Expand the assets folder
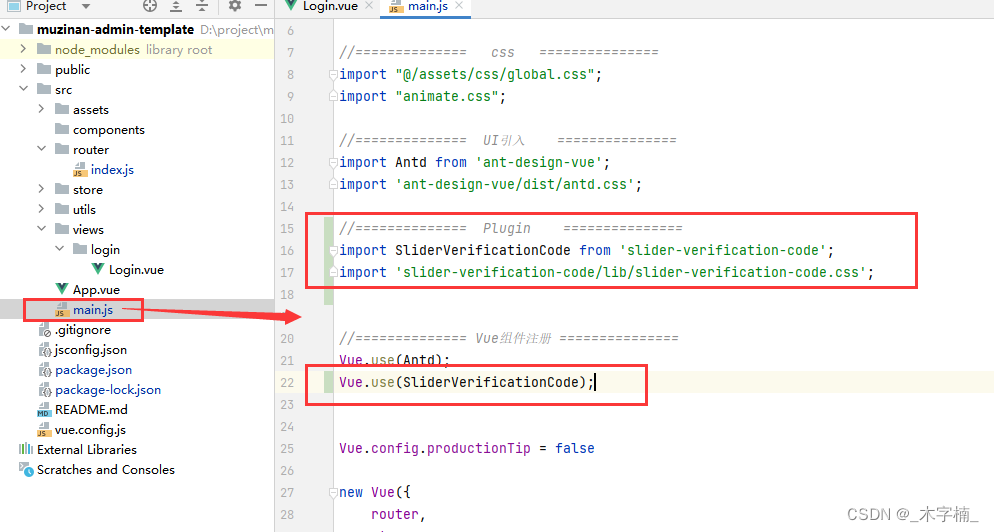Viewport: 994px width, 532px height. click(x=41, y=109)
